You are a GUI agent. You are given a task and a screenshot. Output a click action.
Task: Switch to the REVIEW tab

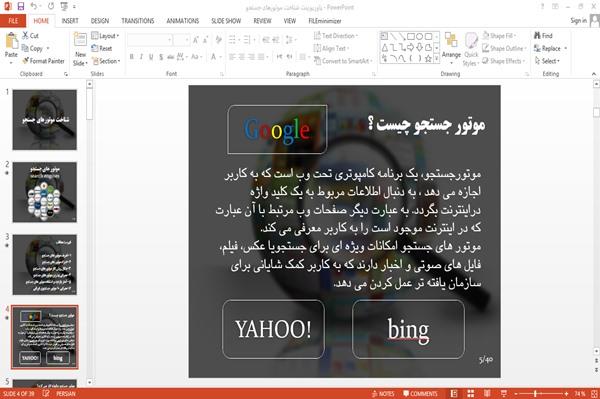tap(262, 21)
